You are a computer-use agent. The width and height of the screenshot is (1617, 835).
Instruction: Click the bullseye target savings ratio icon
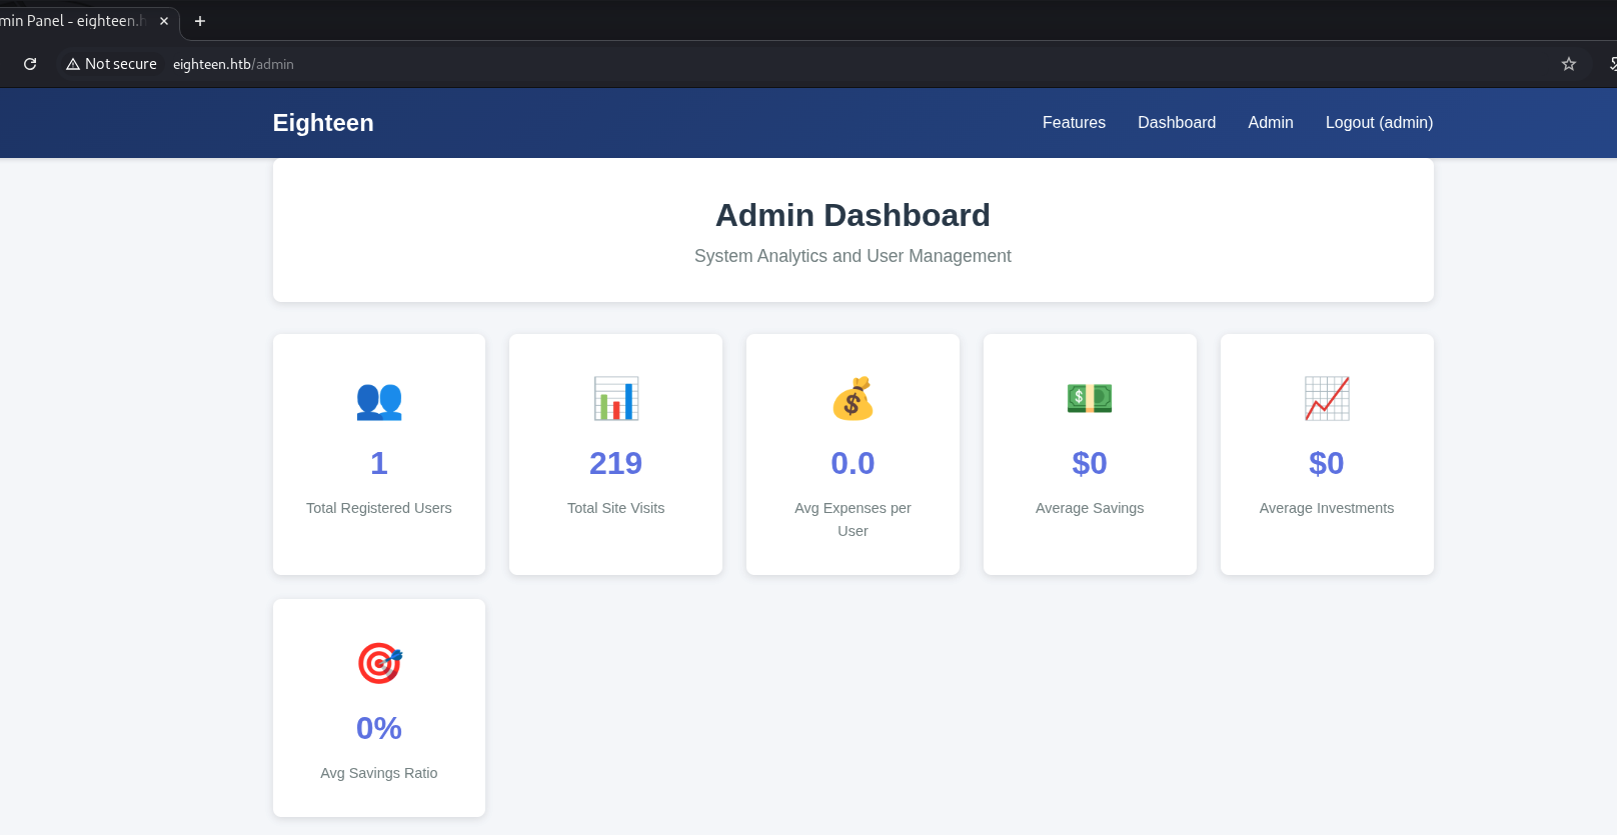pyautogui.click(x=379, y=663)
